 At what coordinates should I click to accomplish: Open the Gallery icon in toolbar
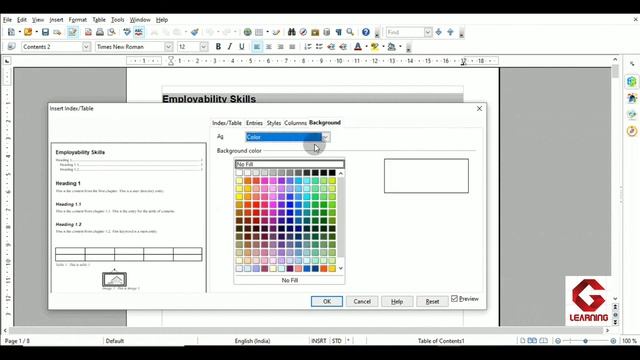[315, 32]
